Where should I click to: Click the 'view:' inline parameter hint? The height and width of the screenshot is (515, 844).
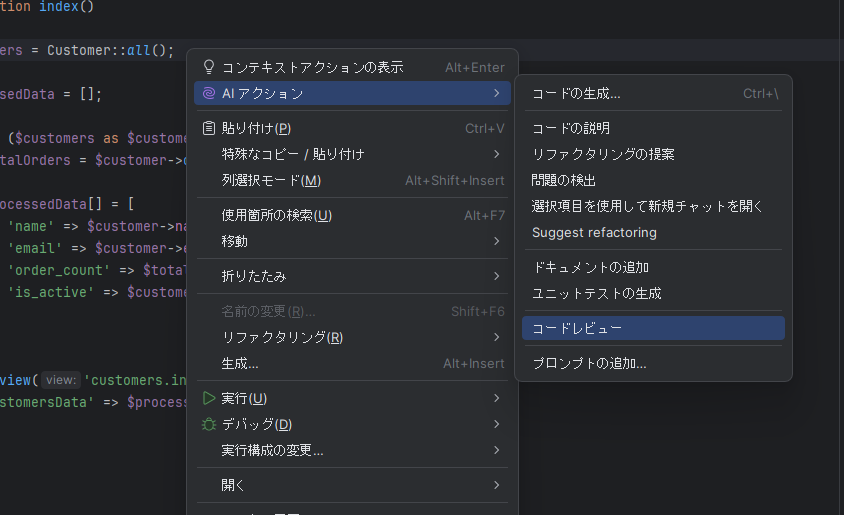click(61, 380)
